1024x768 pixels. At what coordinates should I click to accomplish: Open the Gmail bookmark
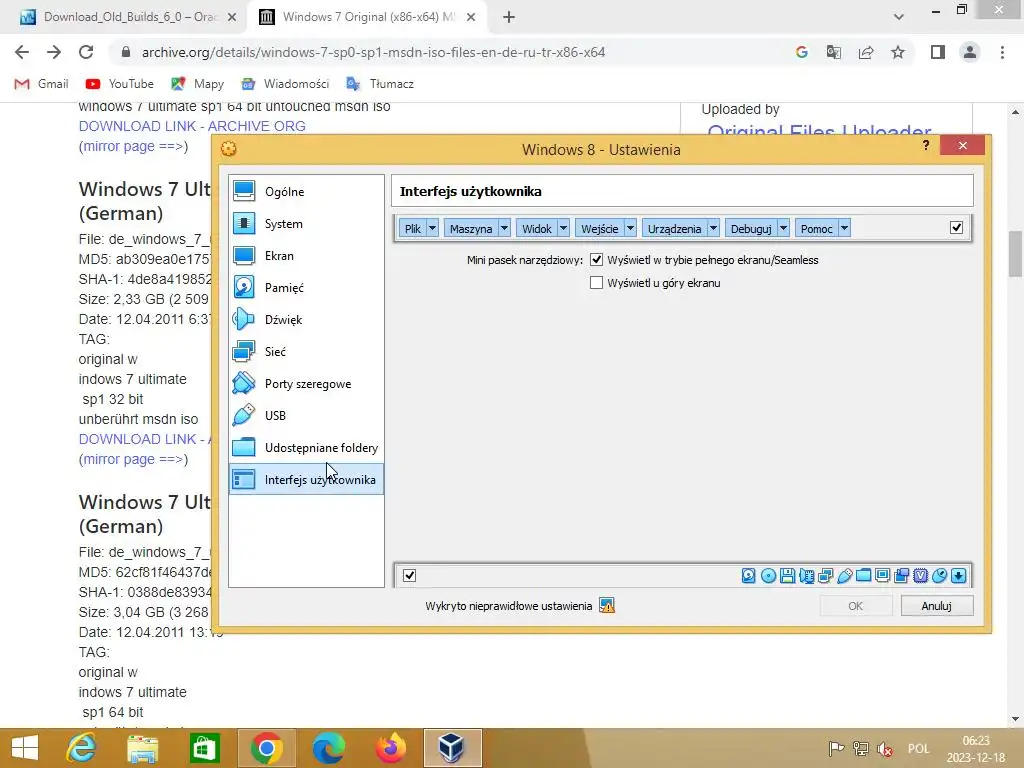(x=42, y=84)
